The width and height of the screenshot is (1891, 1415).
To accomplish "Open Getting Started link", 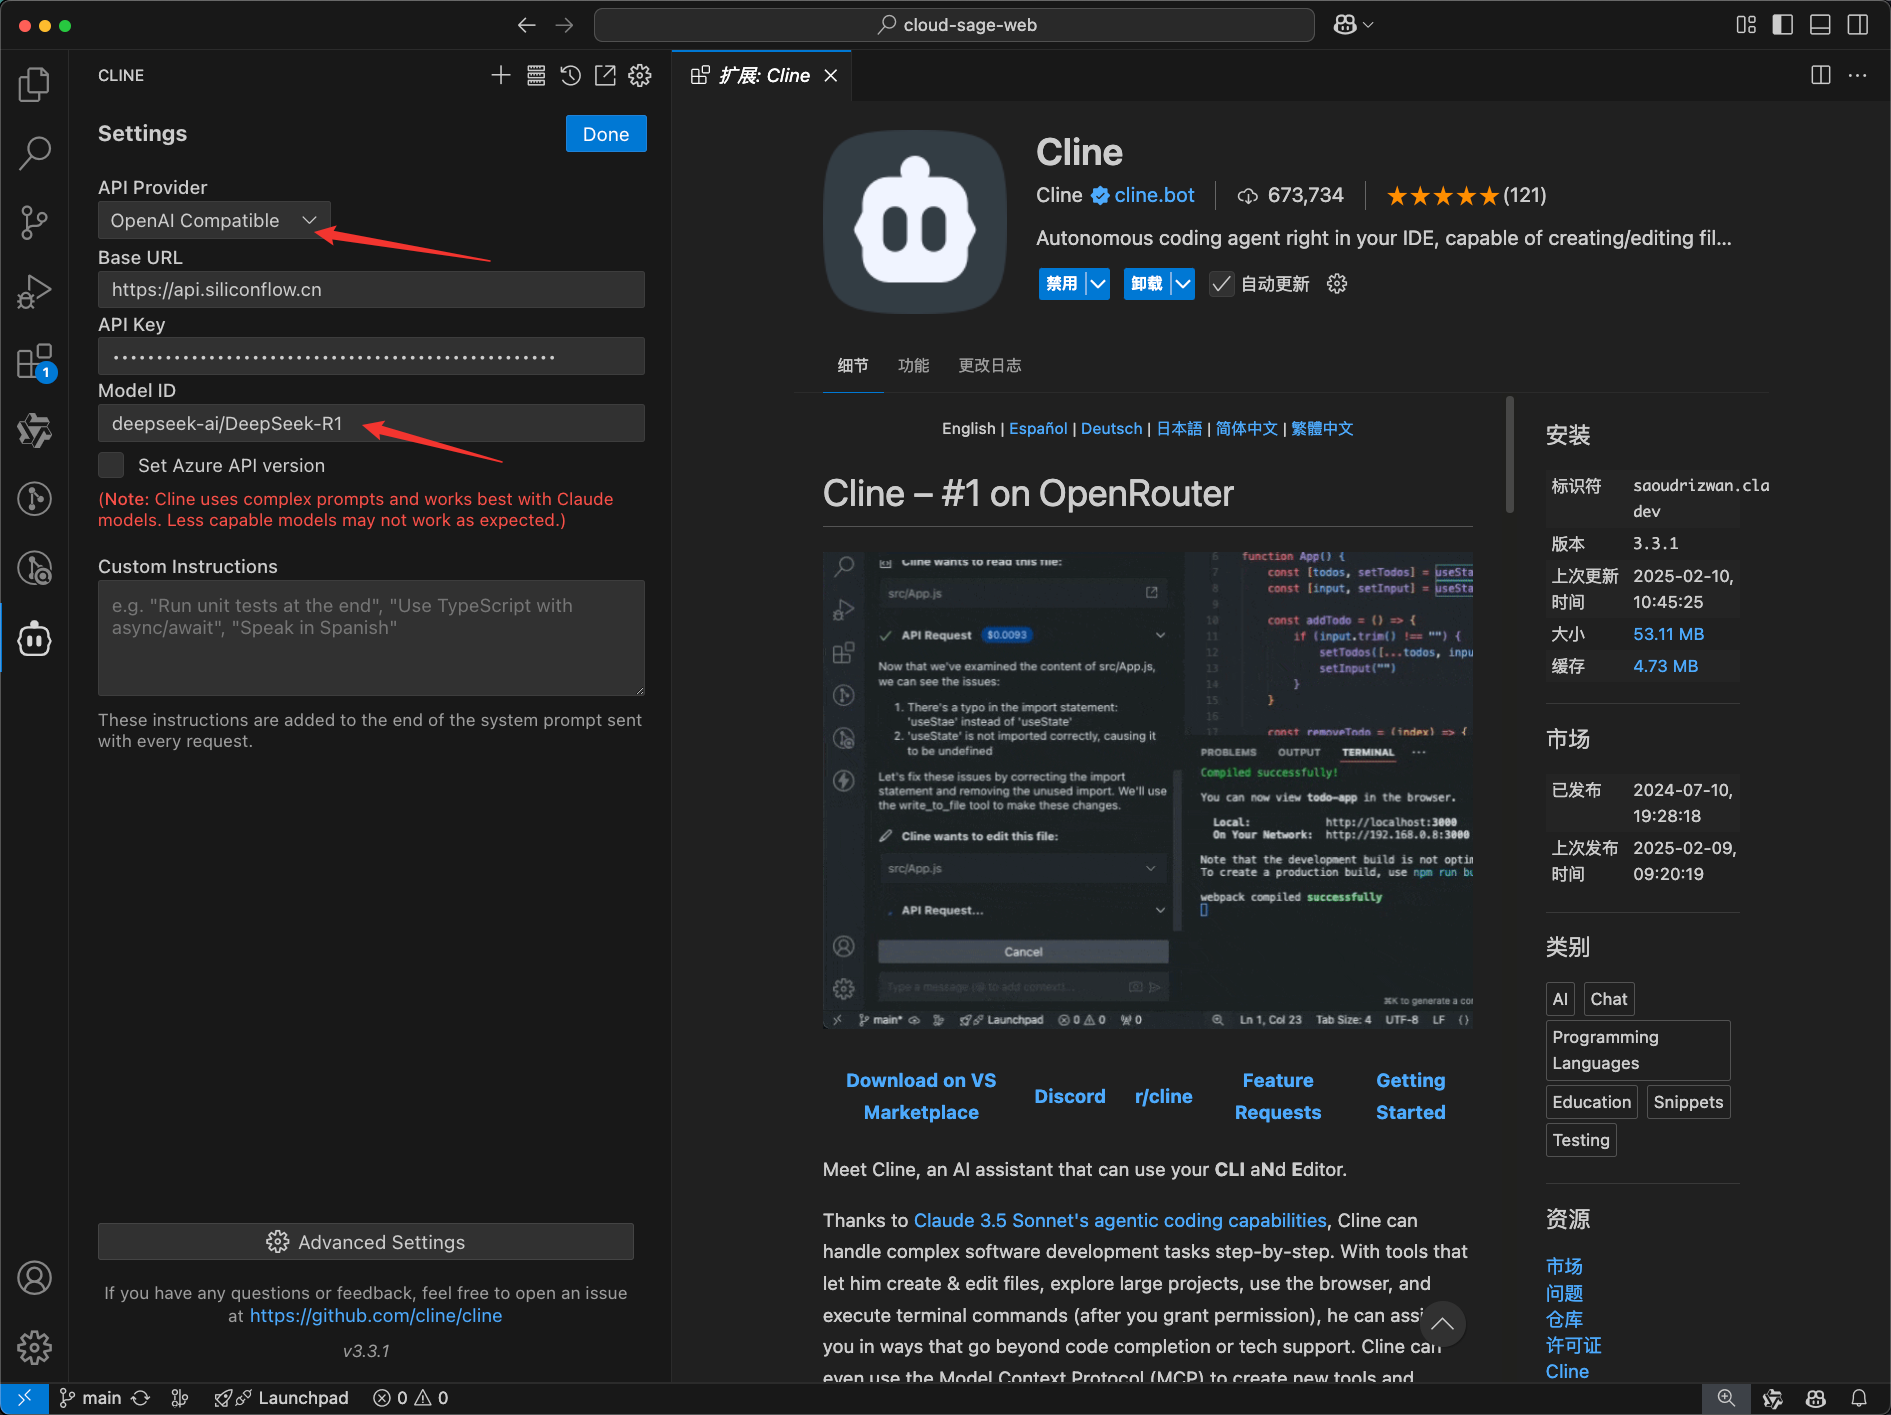I will pyautogui.click(x=1410, y=1096).
